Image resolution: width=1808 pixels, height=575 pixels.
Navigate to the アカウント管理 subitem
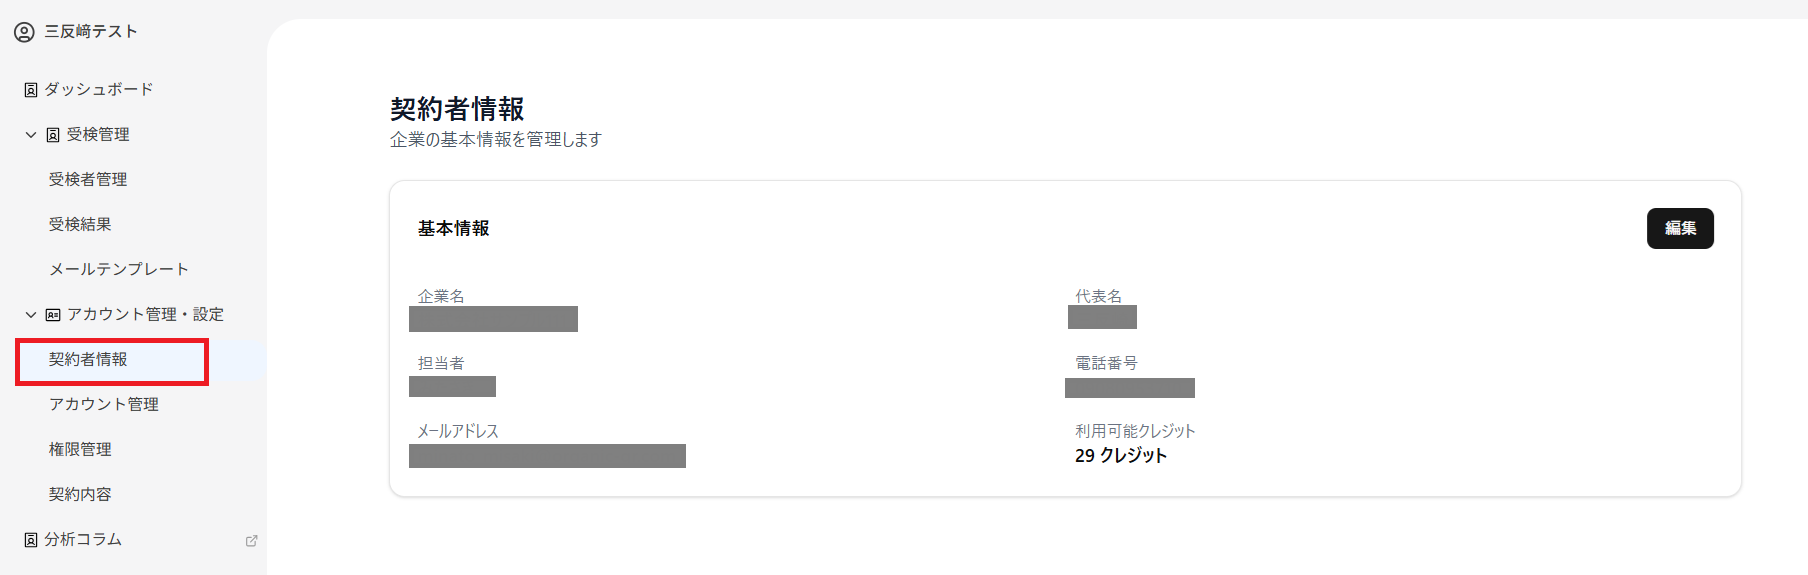click(104, 405)
